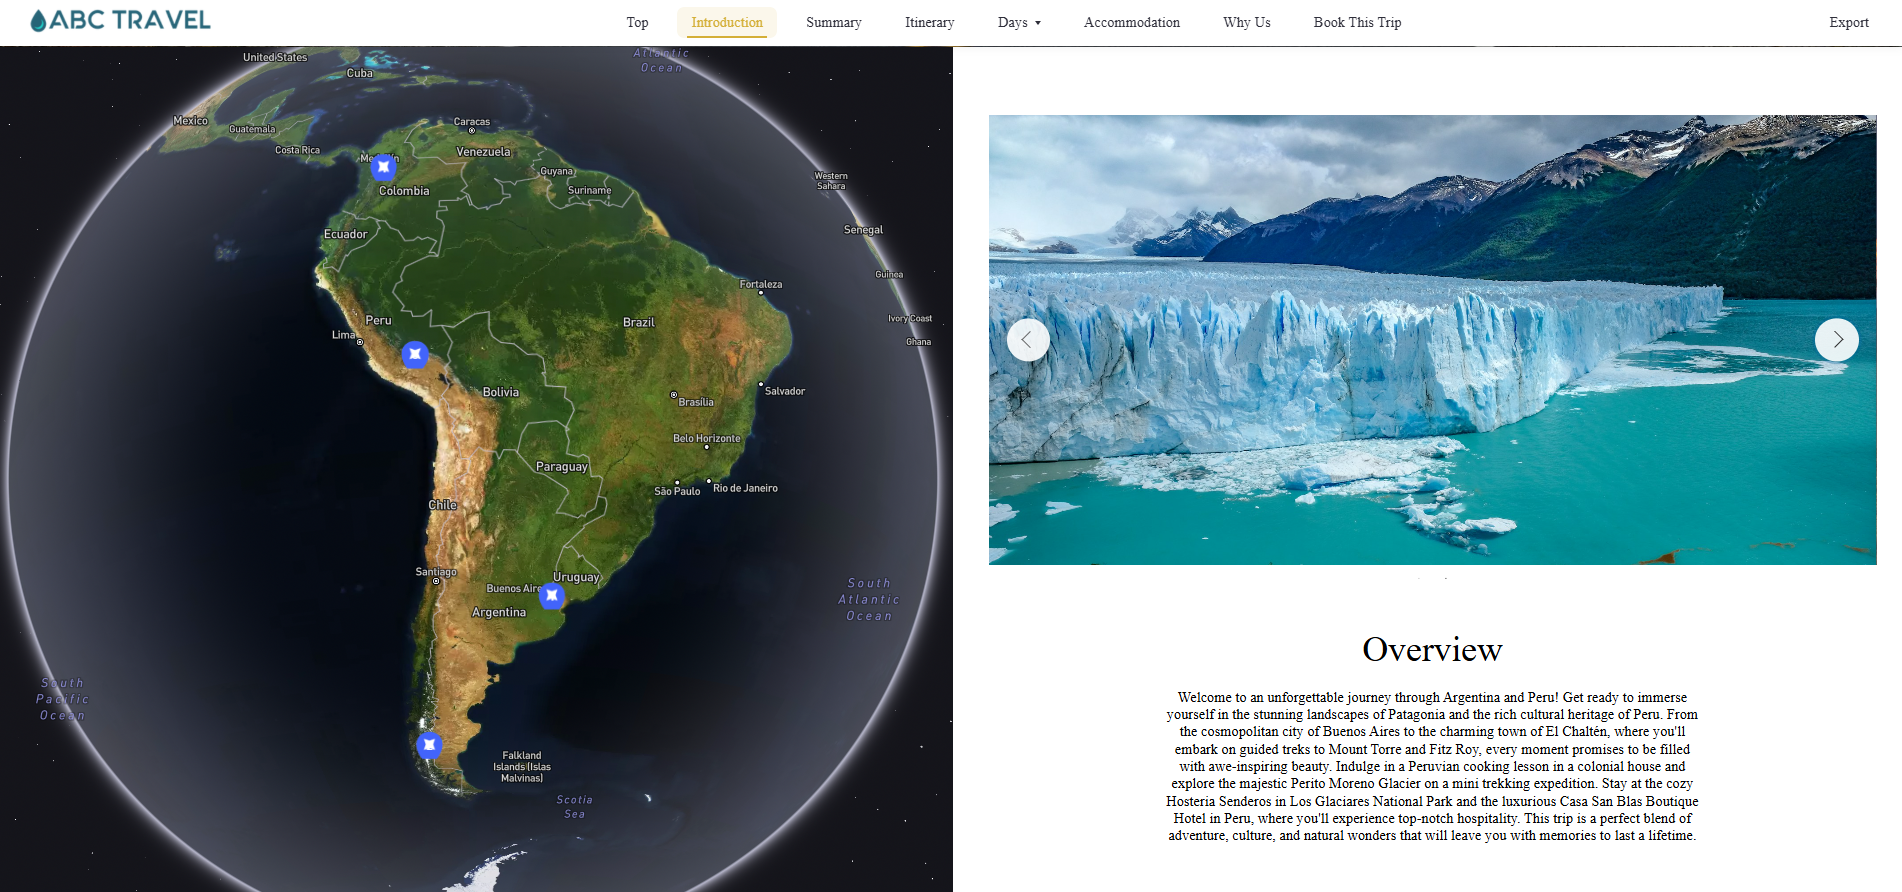Screen dimensions: 1902x892
Task: Click the Brasília city label
Action: point(696,402)
